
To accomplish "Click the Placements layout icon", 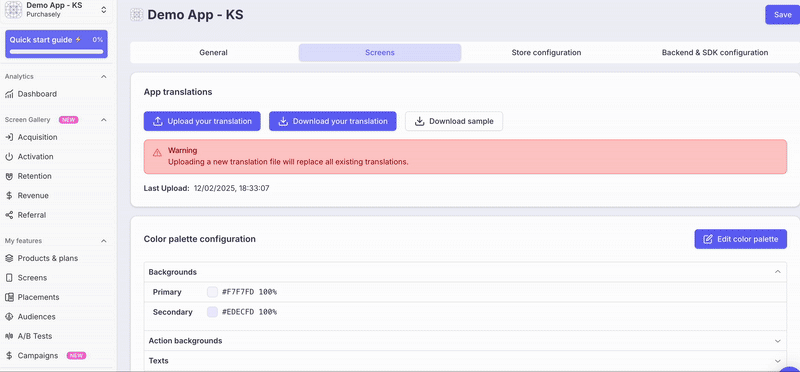I will coord(9,297).
